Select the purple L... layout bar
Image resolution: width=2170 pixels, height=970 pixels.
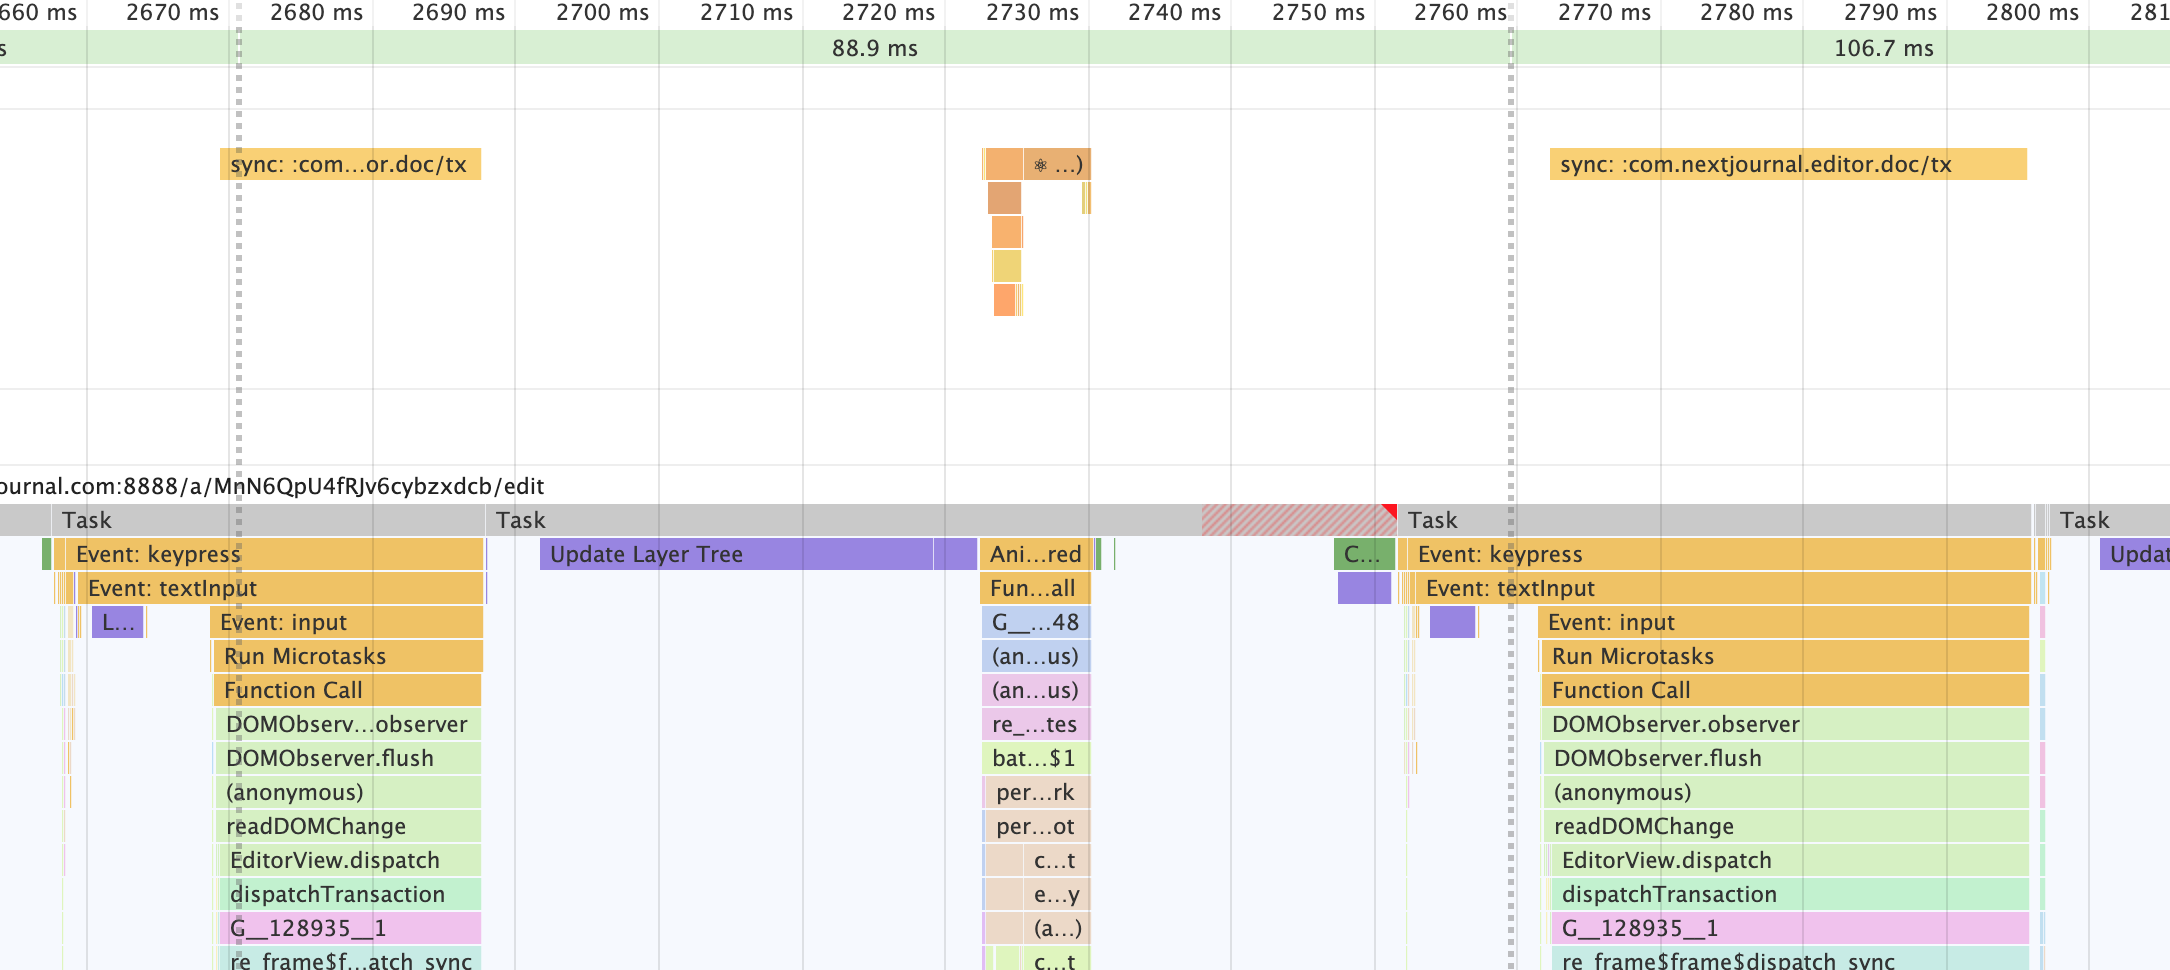(118, 622)
